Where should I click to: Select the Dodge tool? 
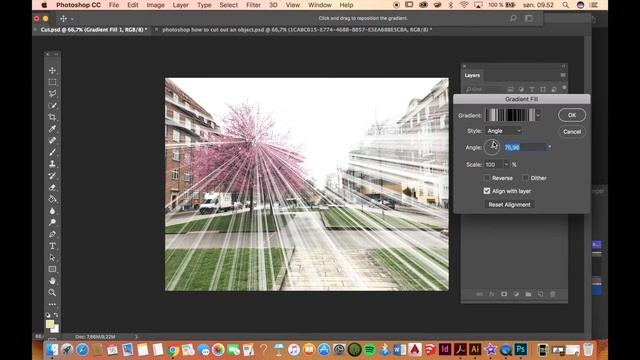(52, 222)
